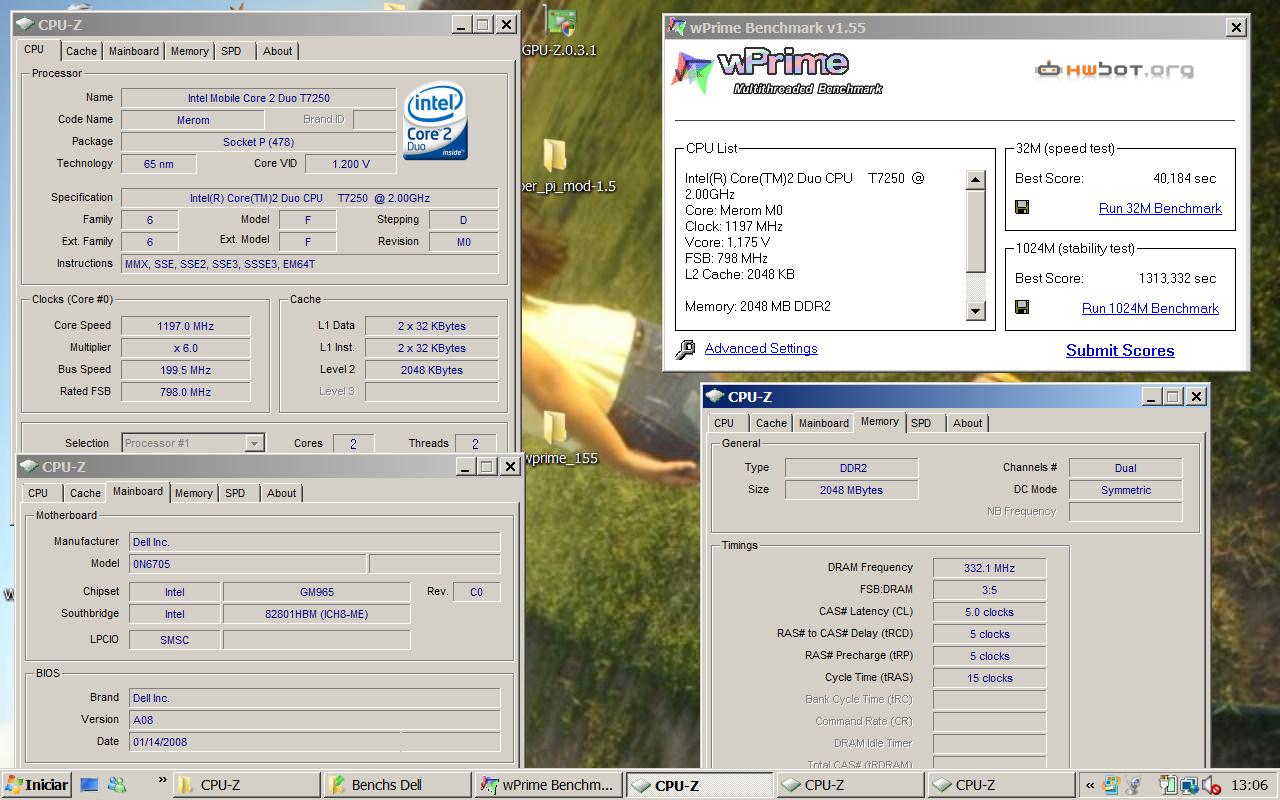
Task: Click the wrench icon beside Advanced Settings
Action: (x=686, y=349)
